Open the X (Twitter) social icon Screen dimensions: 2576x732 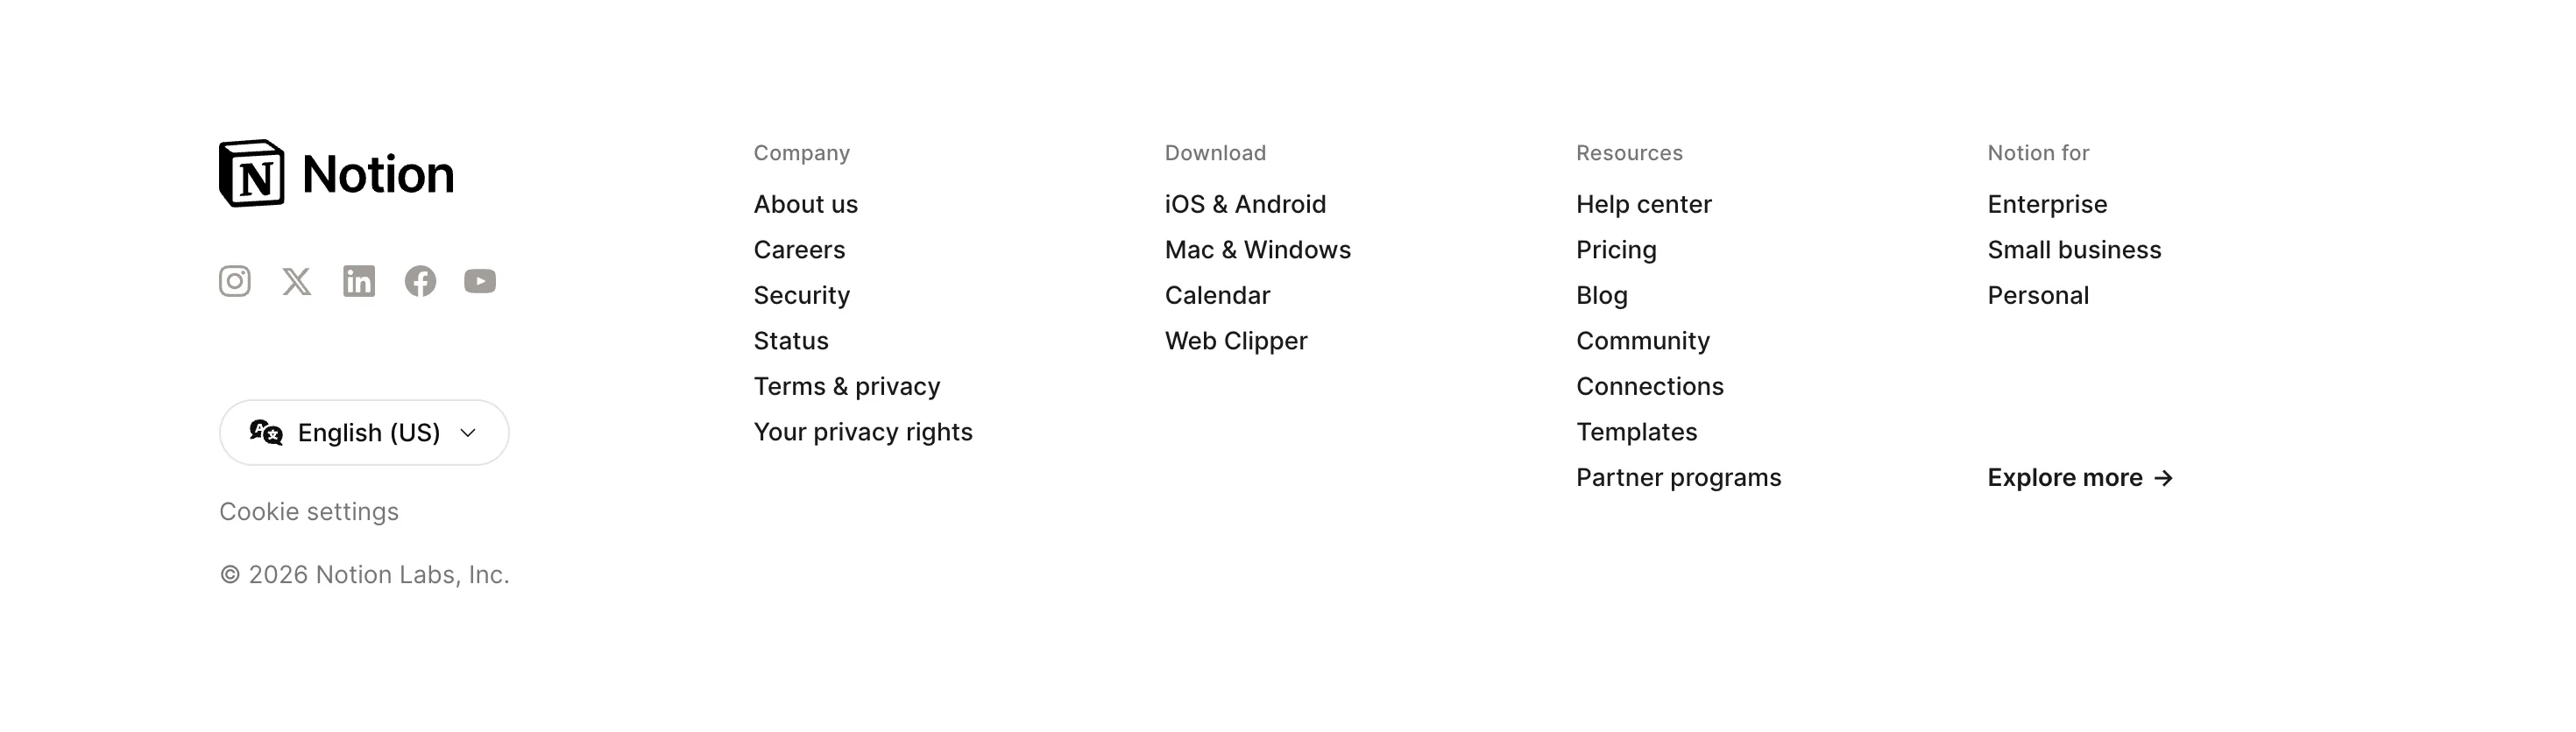297,281
